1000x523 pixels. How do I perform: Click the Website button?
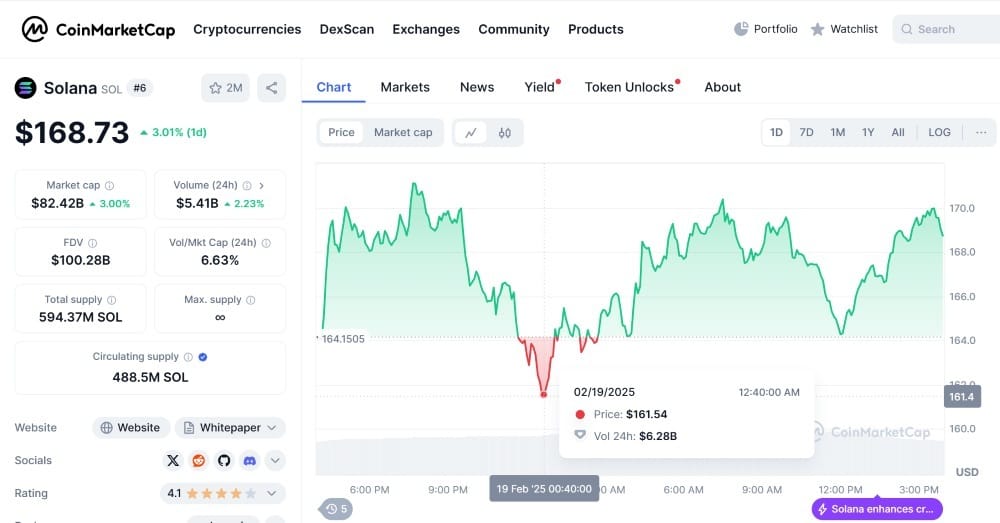tap(130, 428)
